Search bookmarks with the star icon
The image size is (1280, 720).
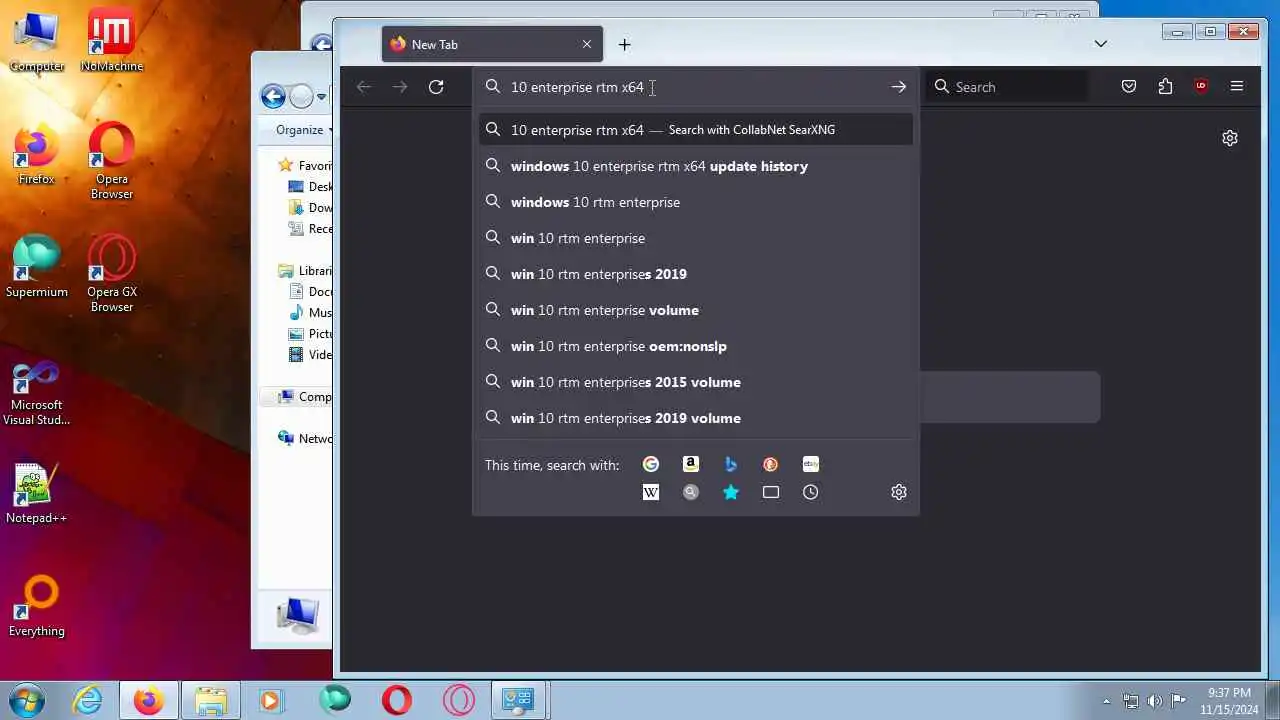tap(731, 492)
